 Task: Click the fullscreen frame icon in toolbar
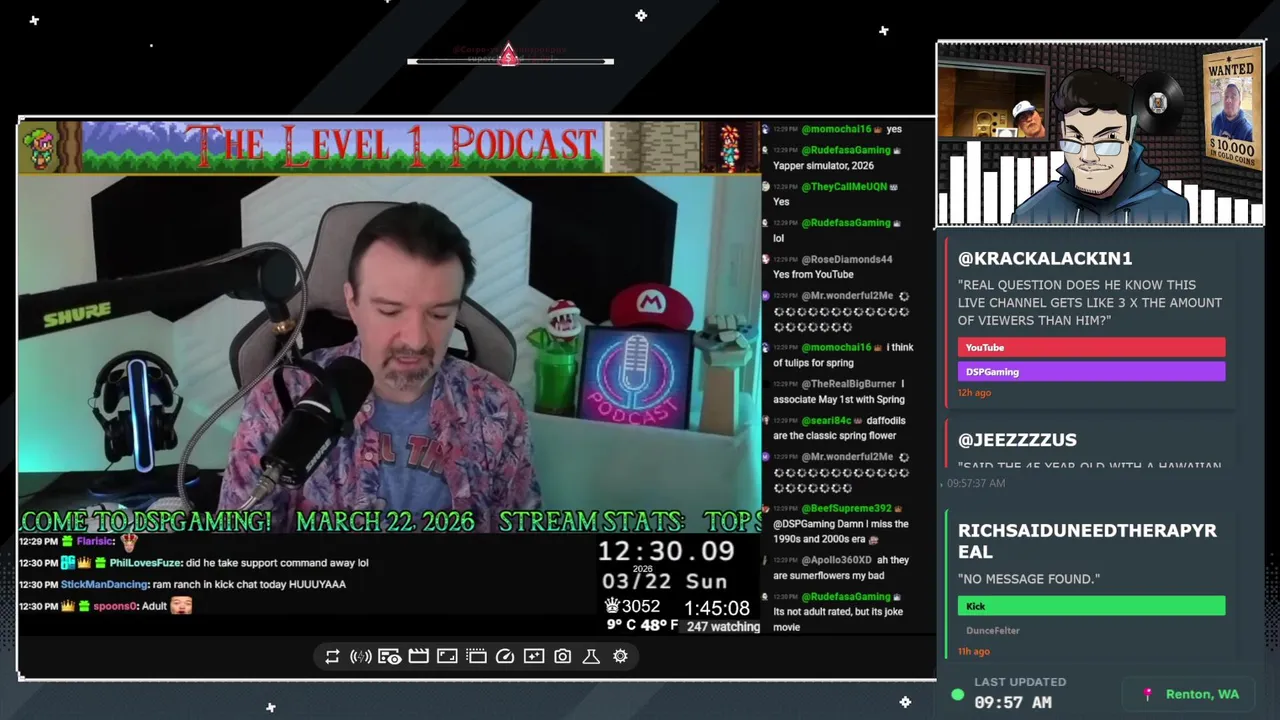pos(447,656)
